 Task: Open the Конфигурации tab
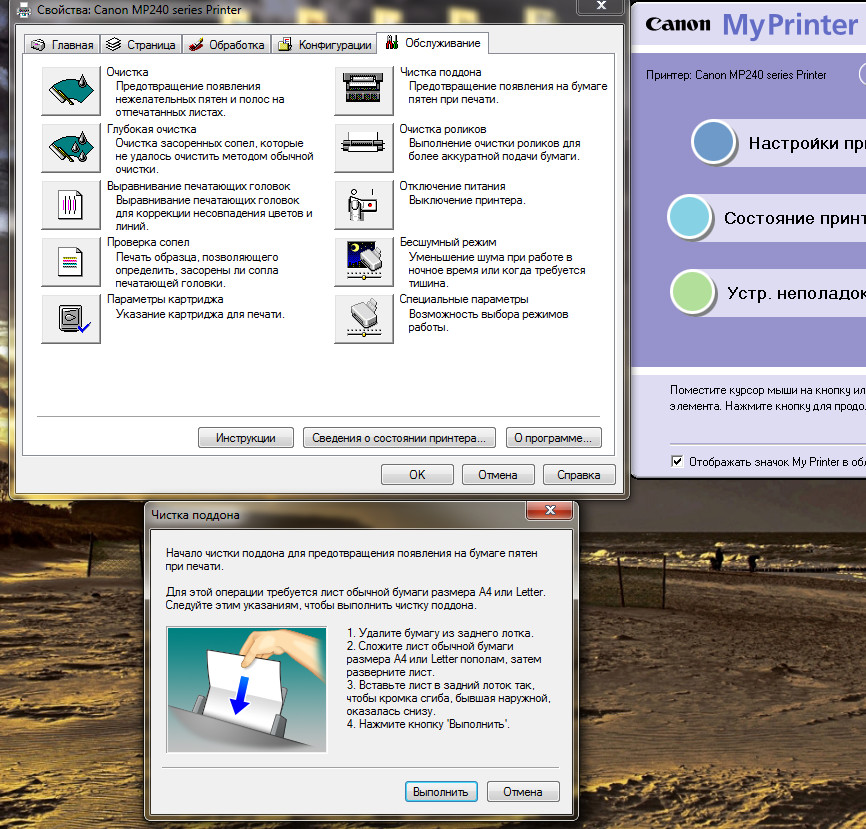click(x=324, y=45)
